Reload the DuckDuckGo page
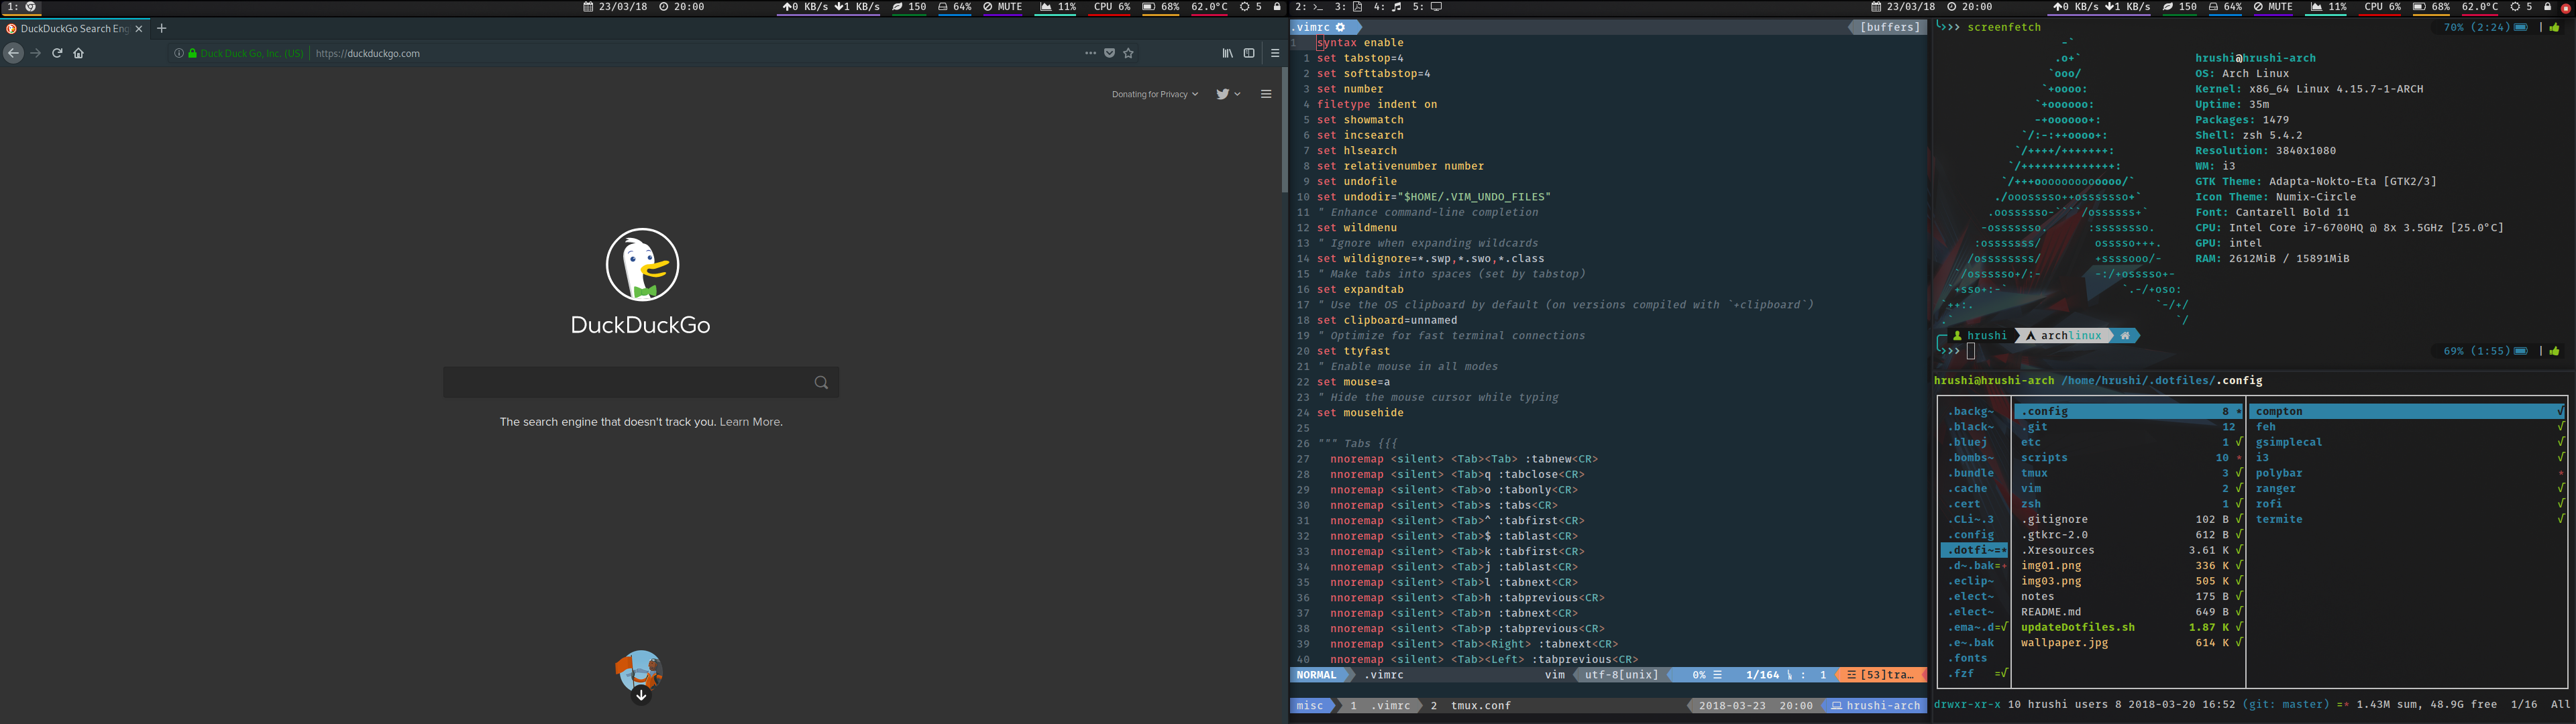The width and height of the screenshot is (2576, 724). [x=57, y=53]
